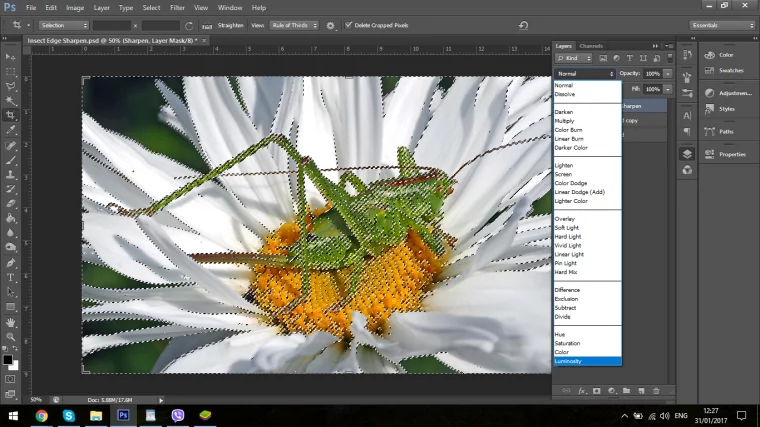The image size is (760, 427).
Task: Open the layer Kind filter dropdown
Action: (x=574, y=58)
